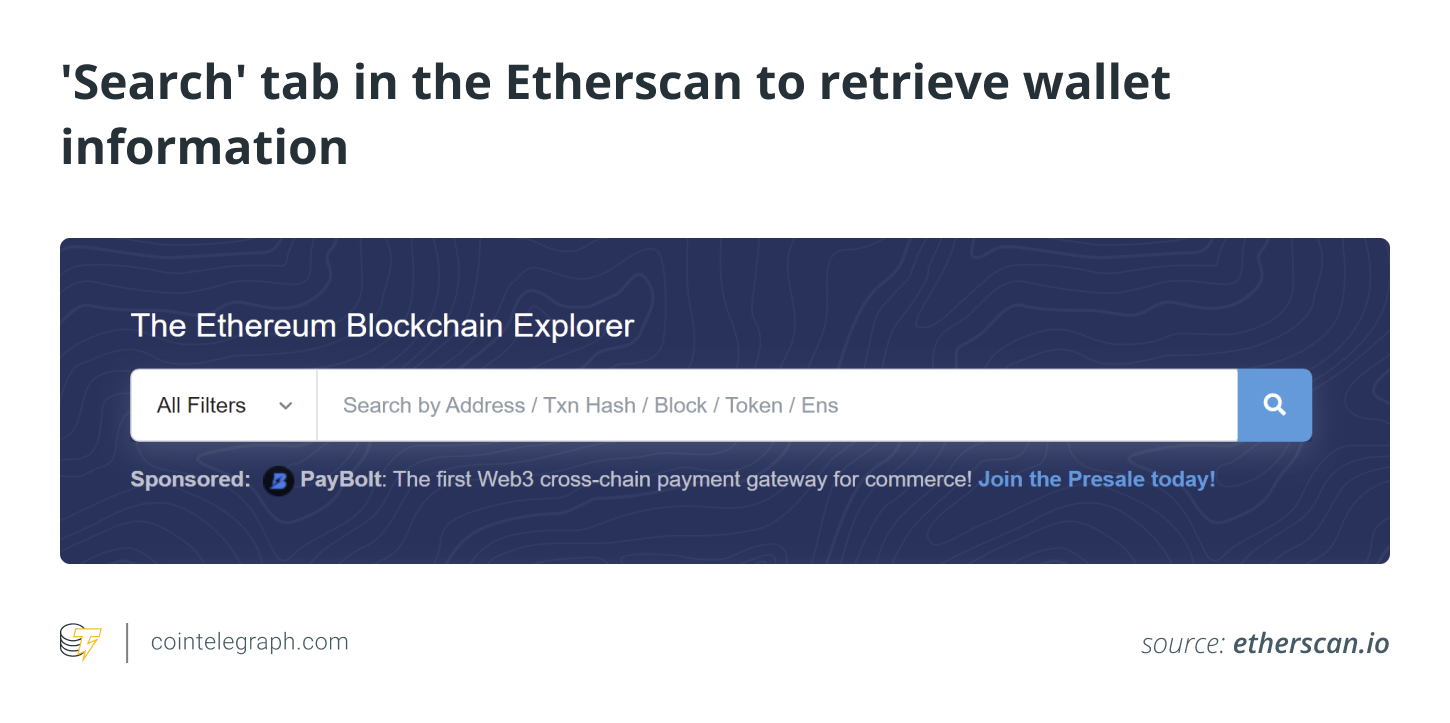Click the Cointelegraph coin-stack logo
This screenshot has width=1450, height=723.
coord(81,642)
